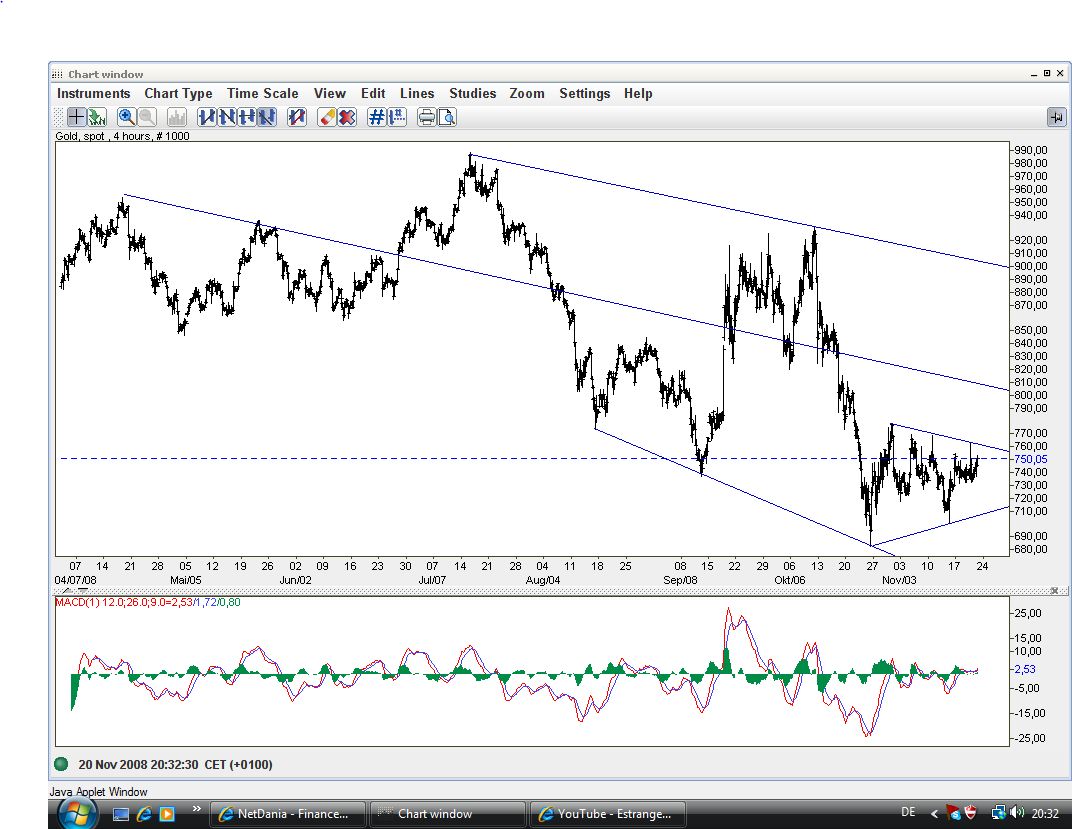Click the Jul/07 date axis label
Image resolution: width=1072 pixels, height=829 pixels.
pyautogui.click(x=432, y=580)
